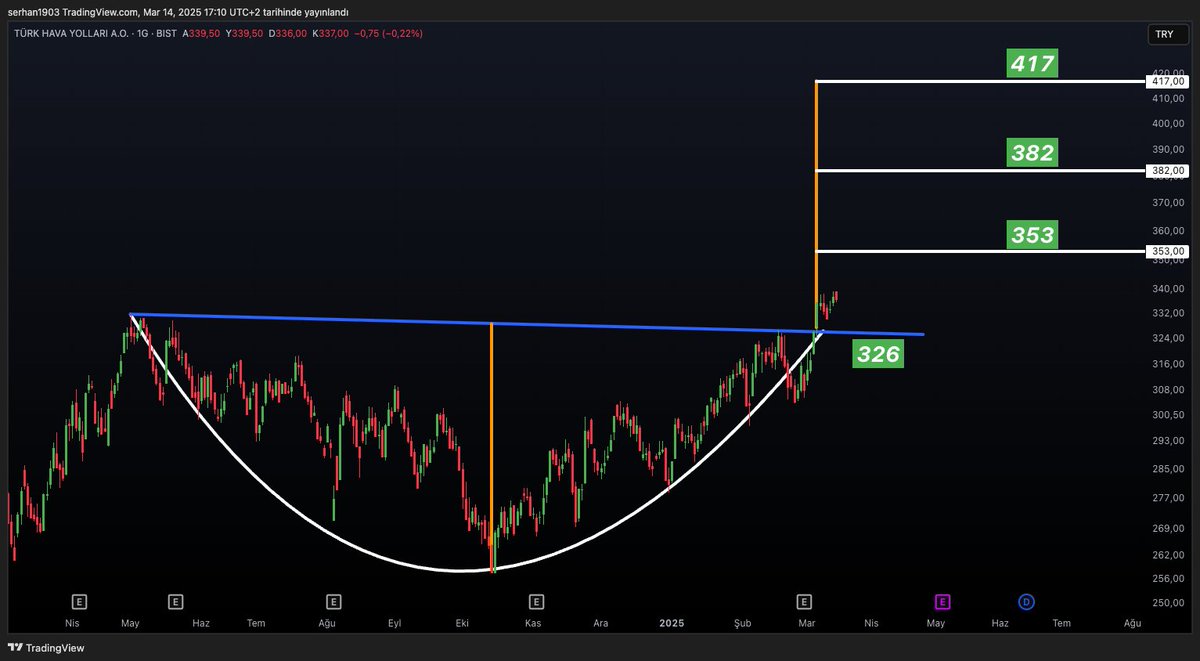Select the green 353 target label
Viewport: 1200px width, 661px height.
[x=1032, y=234]
